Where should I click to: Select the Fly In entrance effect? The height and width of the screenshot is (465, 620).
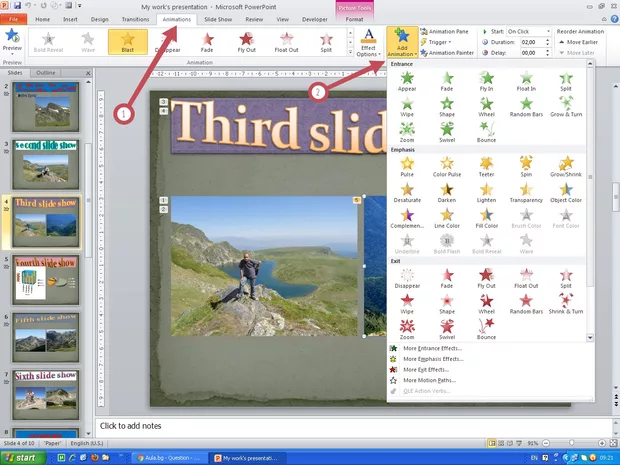coord(486,82)
